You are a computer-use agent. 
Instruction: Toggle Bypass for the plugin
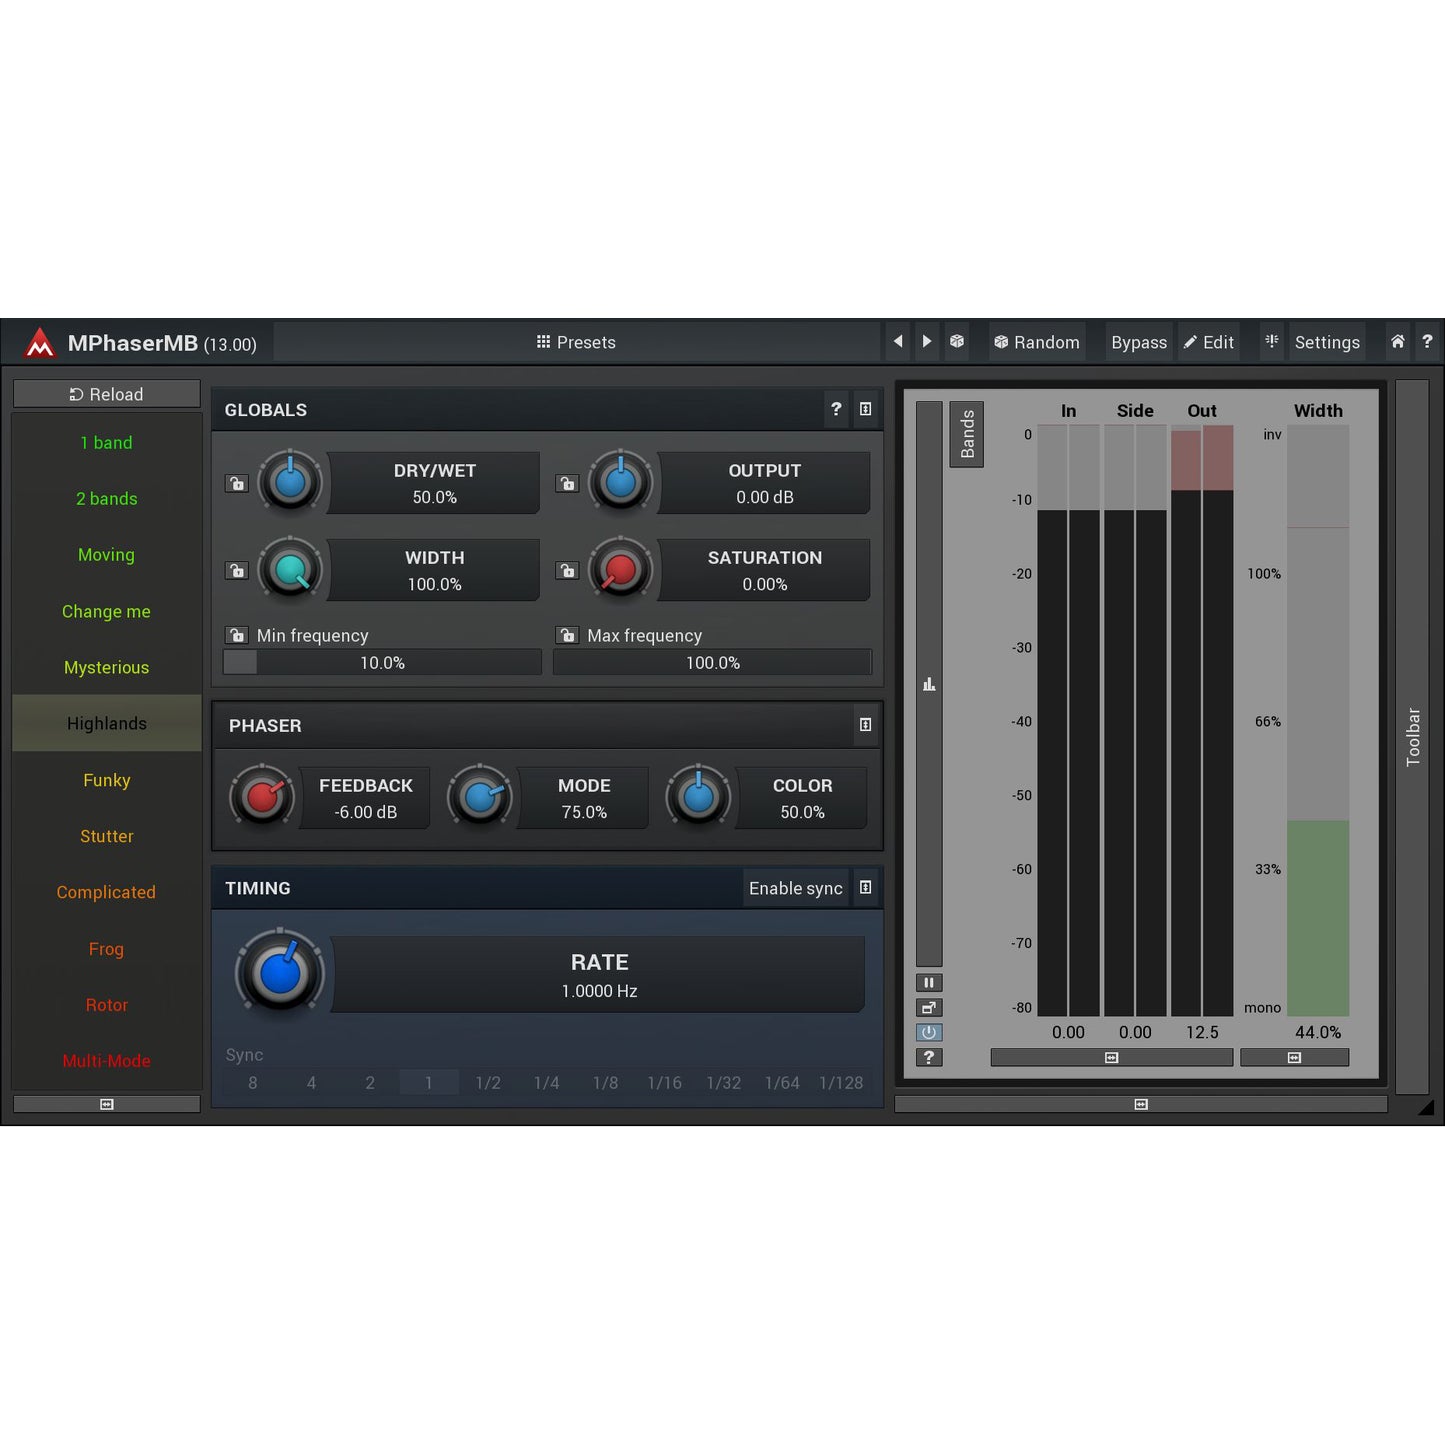[1138, 342]
